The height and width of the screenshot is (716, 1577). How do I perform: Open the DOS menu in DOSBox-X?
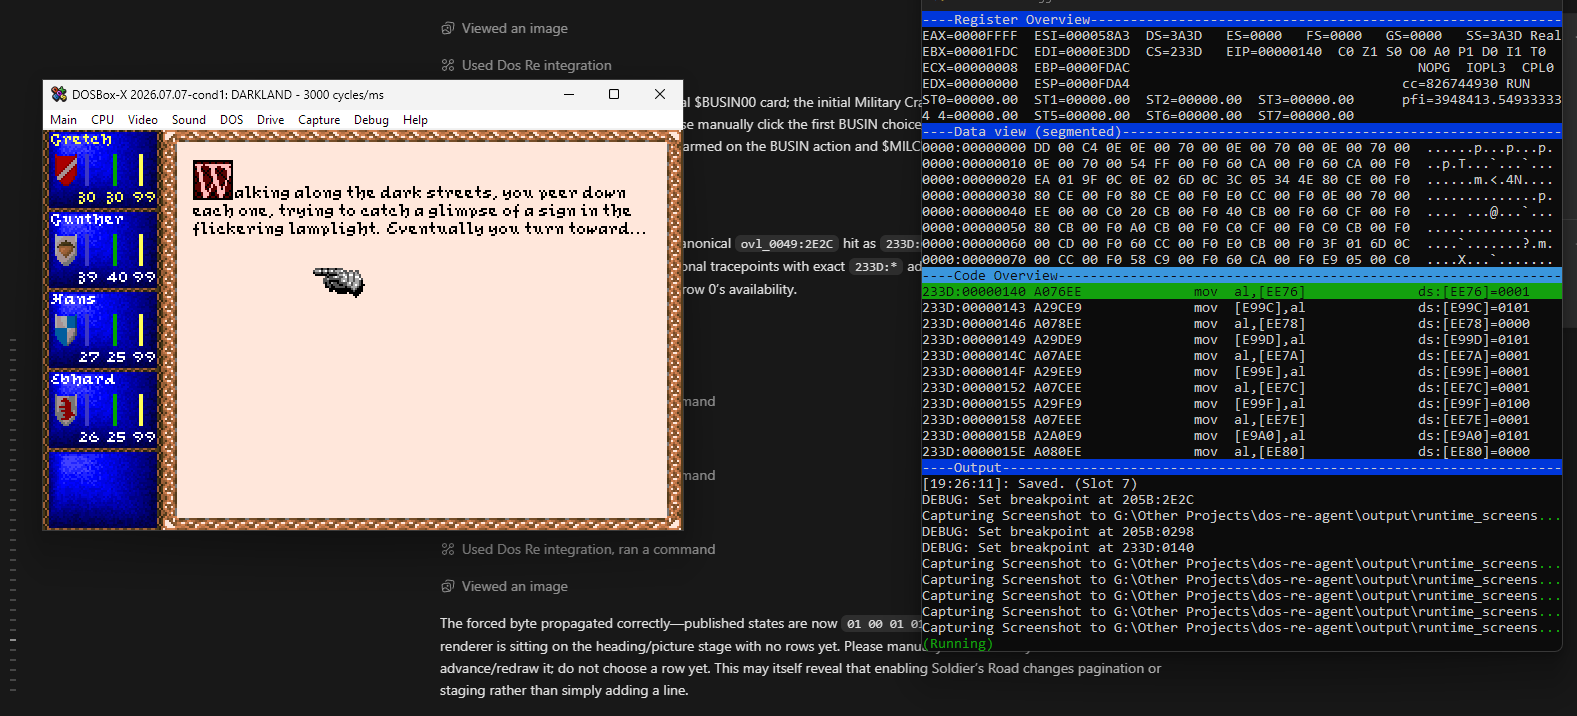coord(232,119)
